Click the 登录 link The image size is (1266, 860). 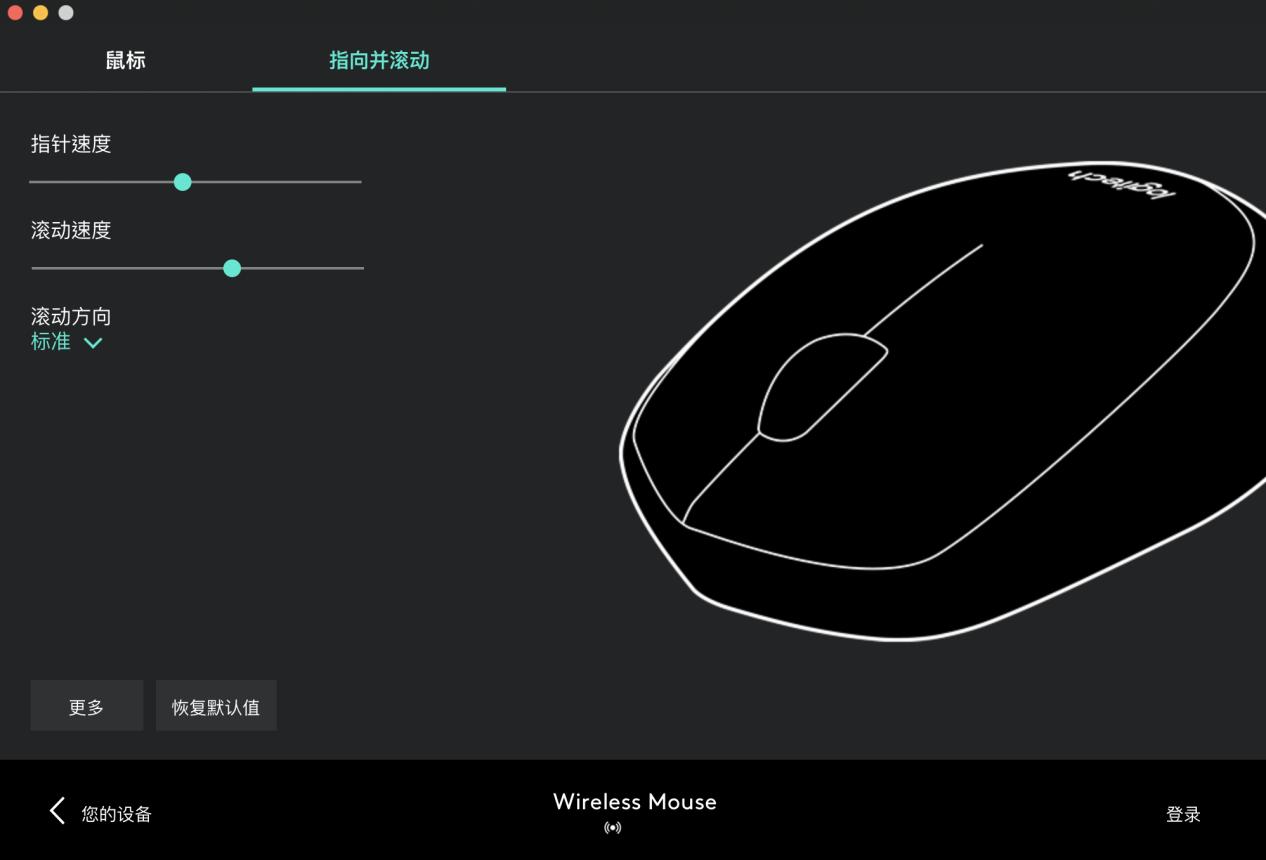pos(1183,814)
